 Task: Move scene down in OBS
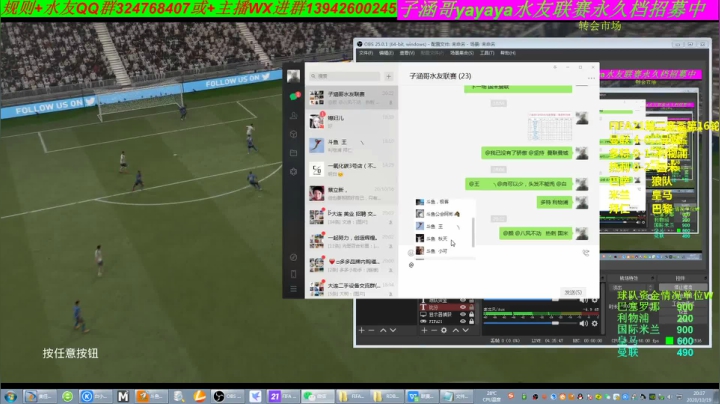(x=393, y=330)
